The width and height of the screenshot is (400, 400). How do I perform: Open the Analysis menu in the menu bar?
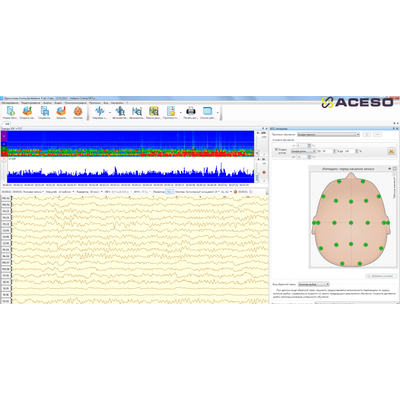(47, 103)
